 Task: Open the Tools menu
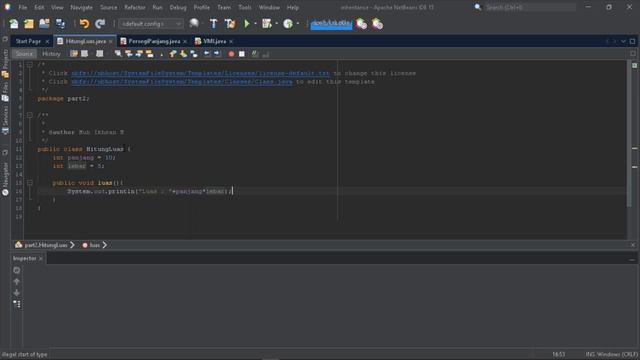[244, 7]
